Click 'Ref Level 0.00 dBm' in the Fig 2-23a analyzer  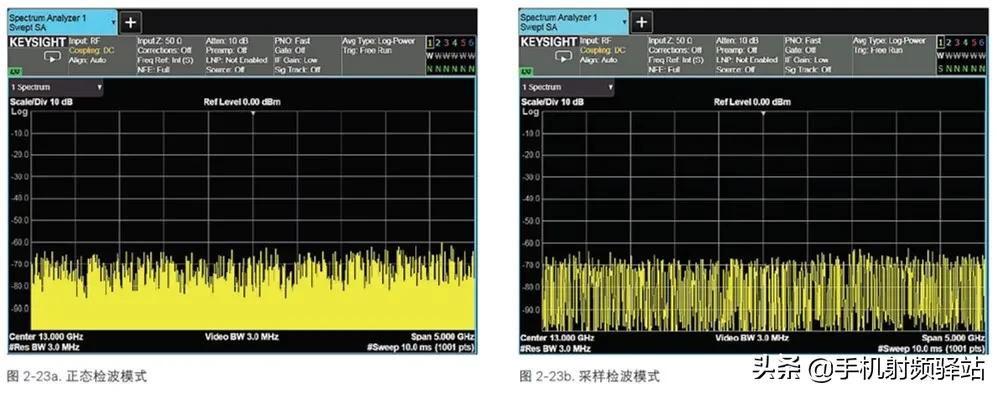(x=242, y=102)
